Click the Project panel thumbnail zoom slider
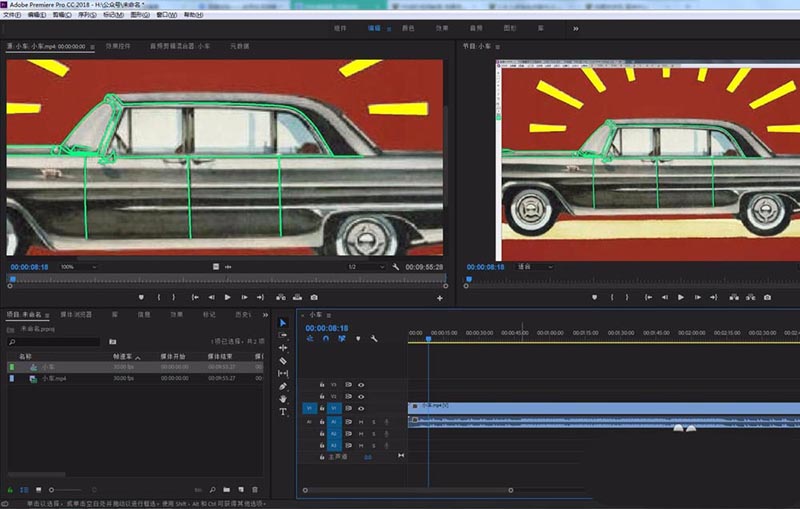 [52, 489]
